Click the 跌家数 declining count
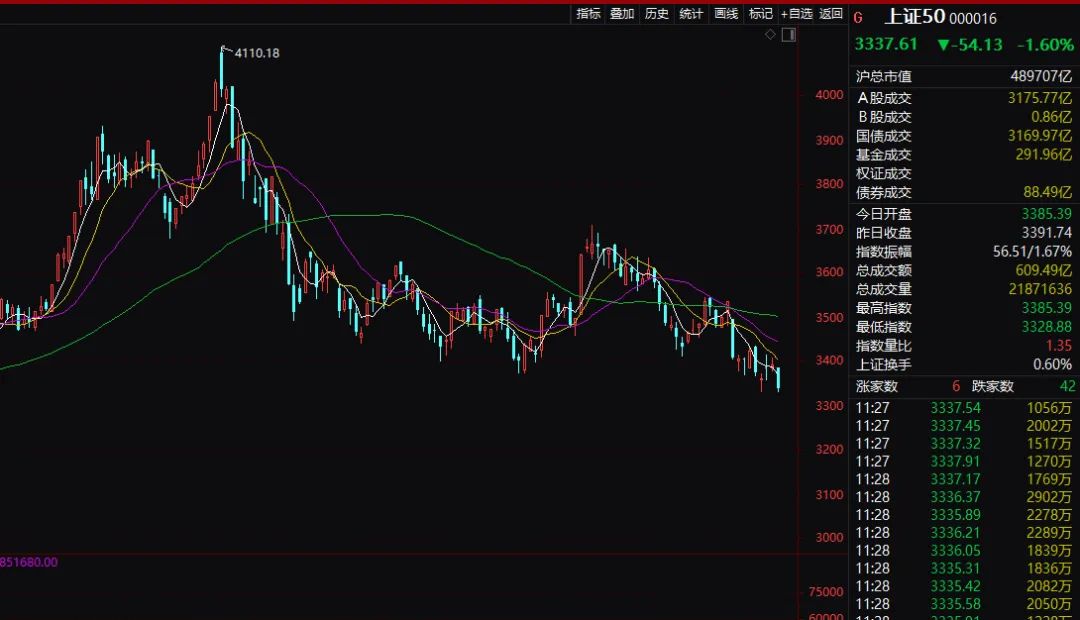The width and height of the screenshot is (1080, 620). tap(992, 386)
